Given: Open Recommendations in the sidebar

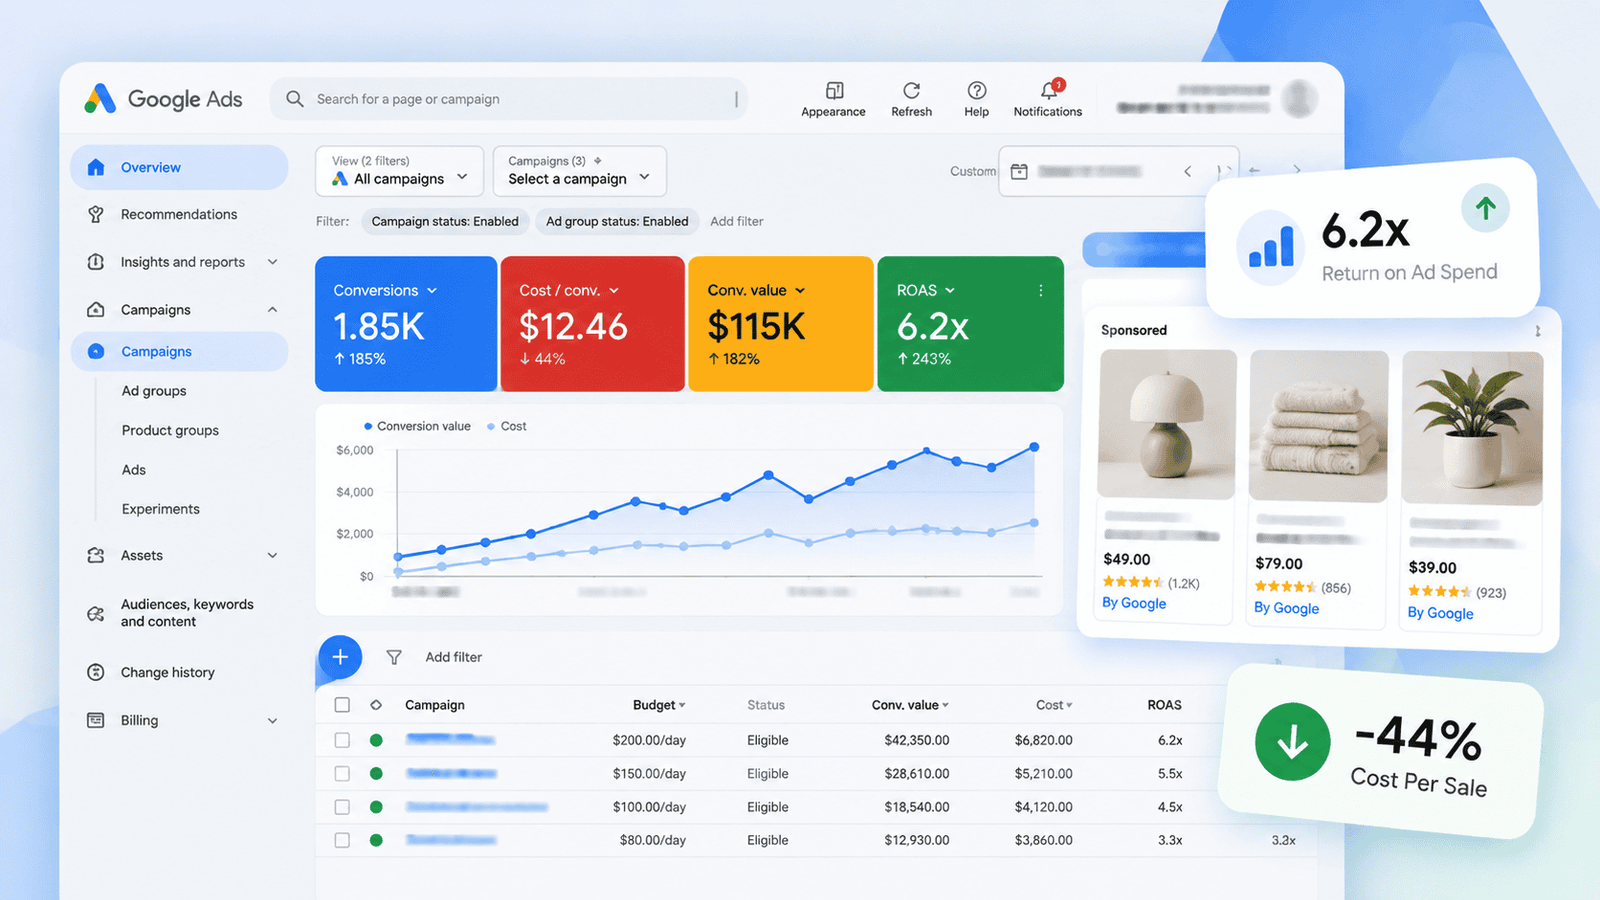Looking at the screenshot, I should [x=179, y=214].
